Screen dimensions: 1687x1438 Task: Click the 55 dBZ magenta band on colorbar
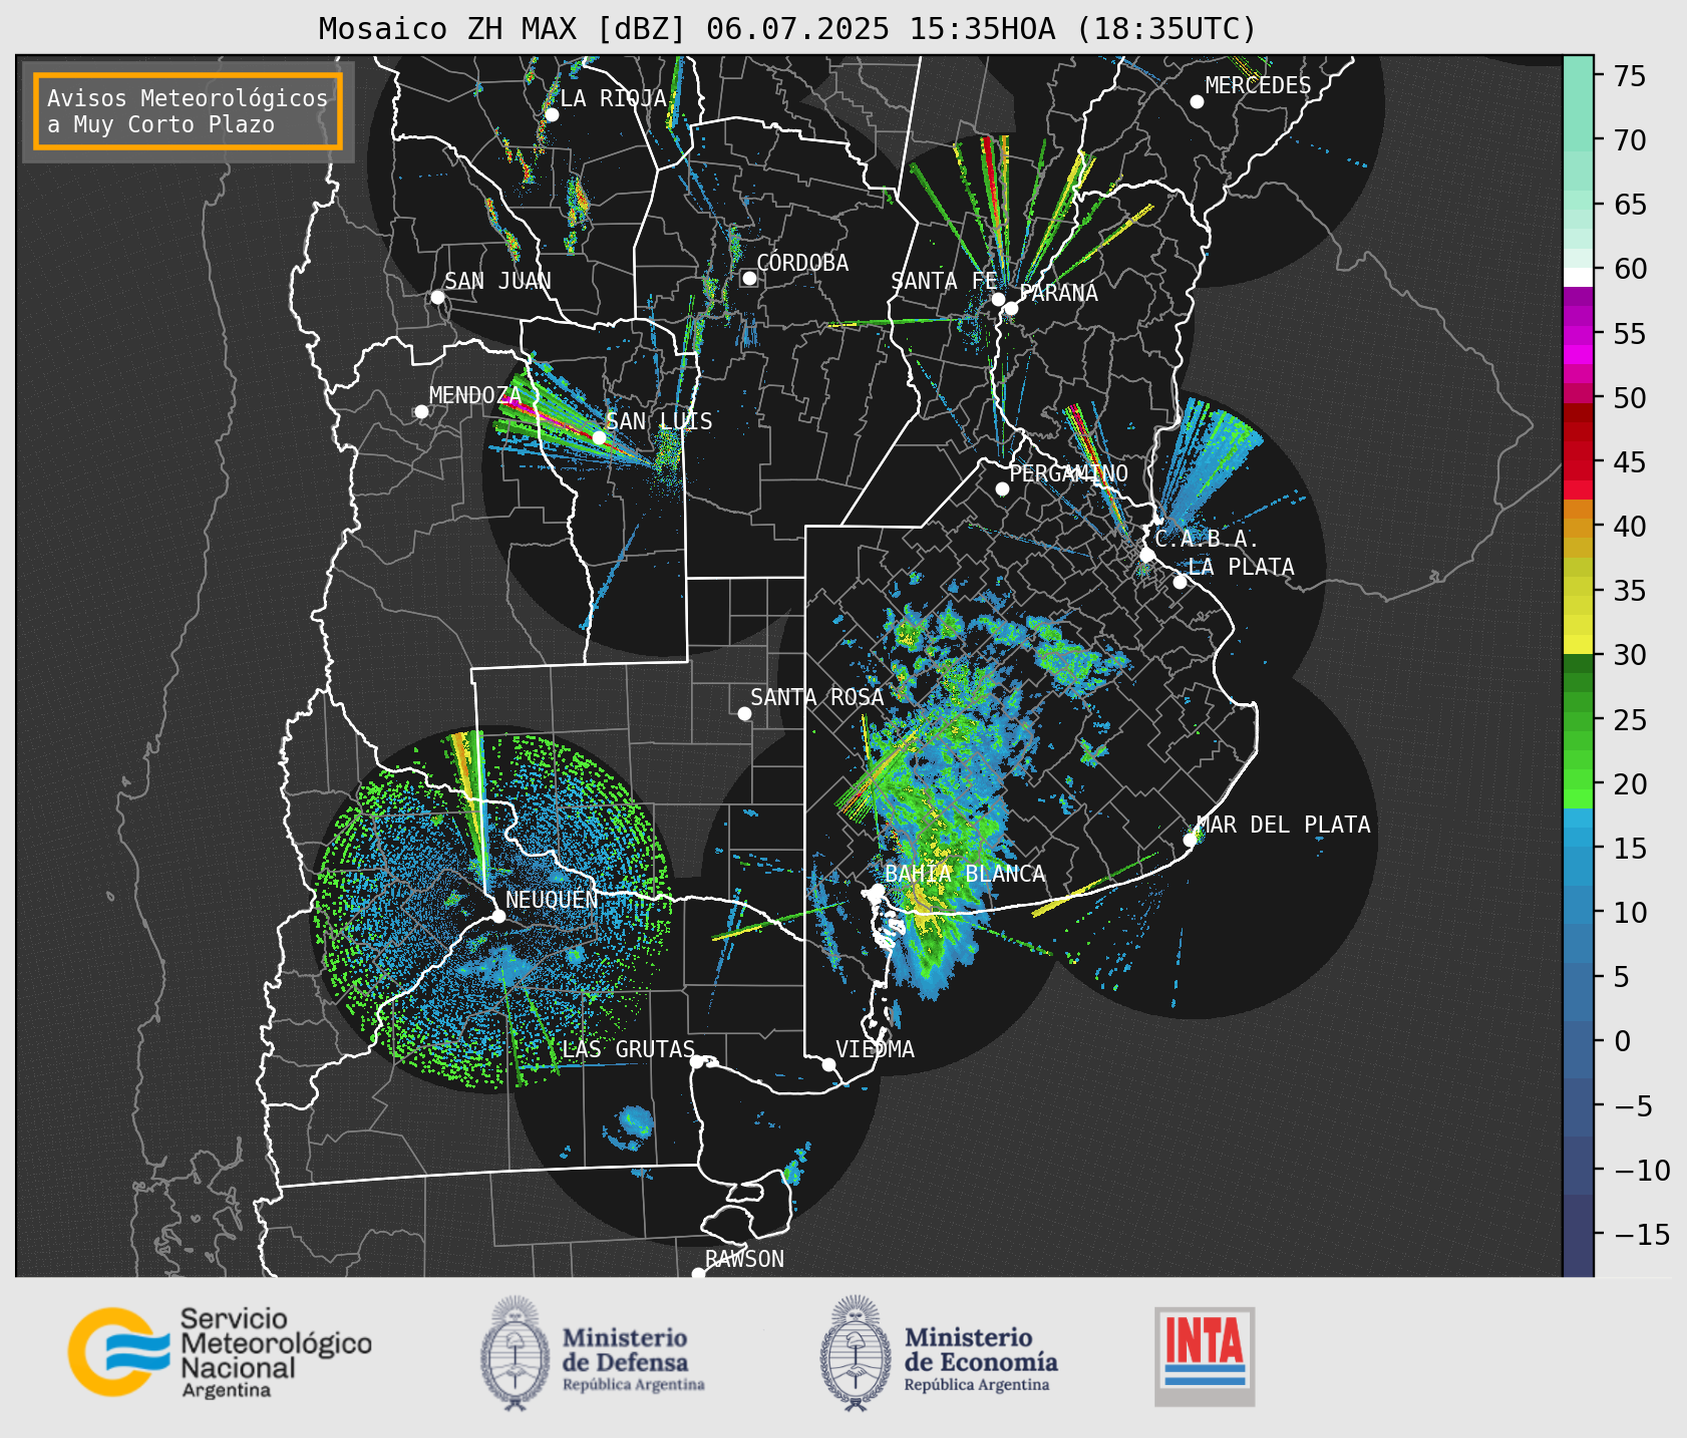pyautogui.click(x=1578, y=333)
